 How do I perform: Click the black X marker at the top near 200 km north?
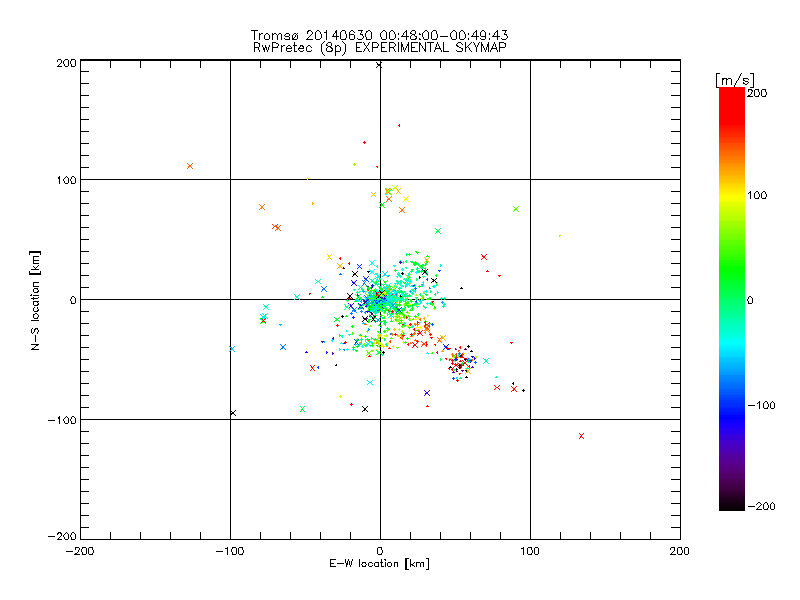tap(379, 65)
